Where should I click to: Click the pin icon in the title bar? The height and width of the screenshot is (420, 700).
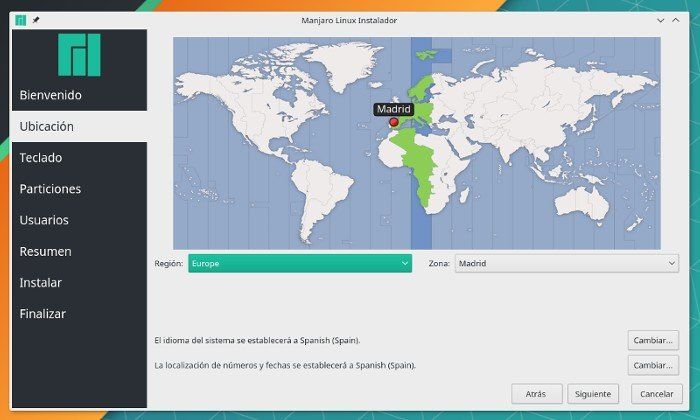click(x=36, y=20)
